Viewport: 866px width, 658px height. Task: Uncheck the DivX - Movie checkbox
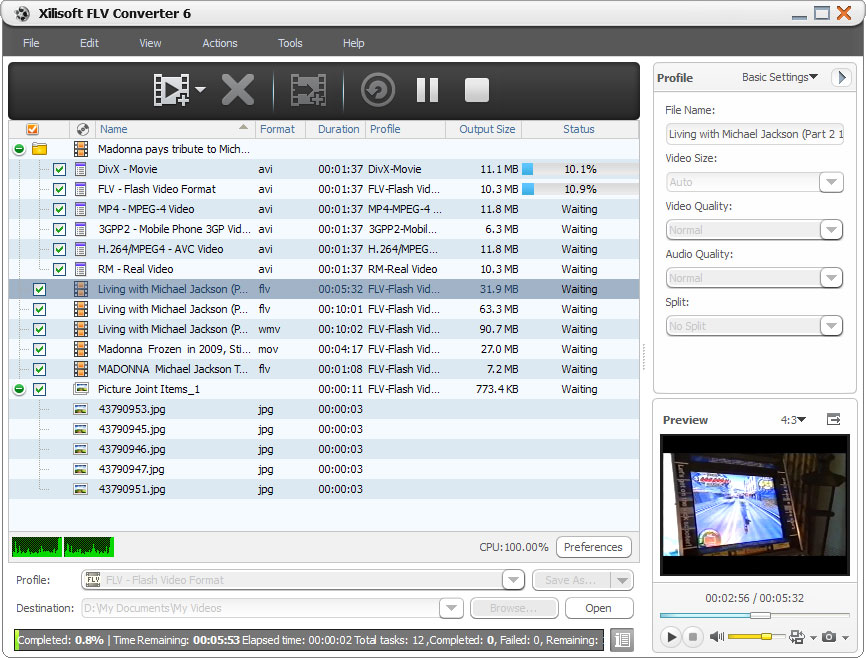click(x=60, y=170)
